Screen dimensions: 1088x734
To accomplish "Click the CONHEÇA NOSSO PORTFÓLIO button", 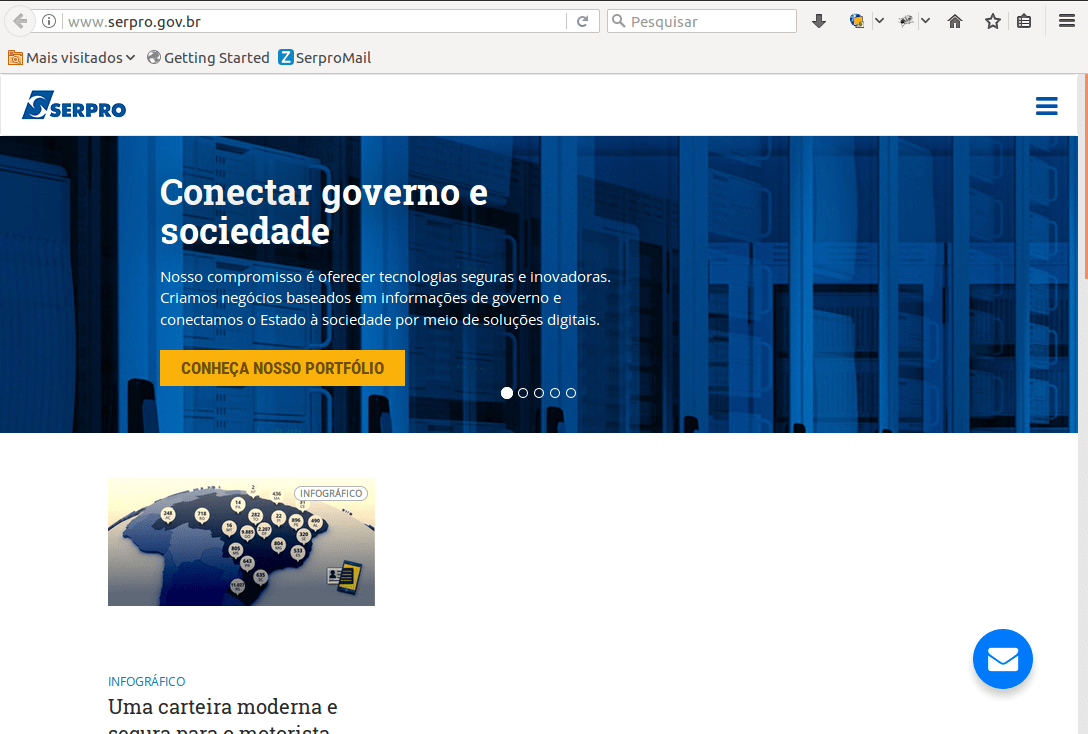I will click(282, 367).
